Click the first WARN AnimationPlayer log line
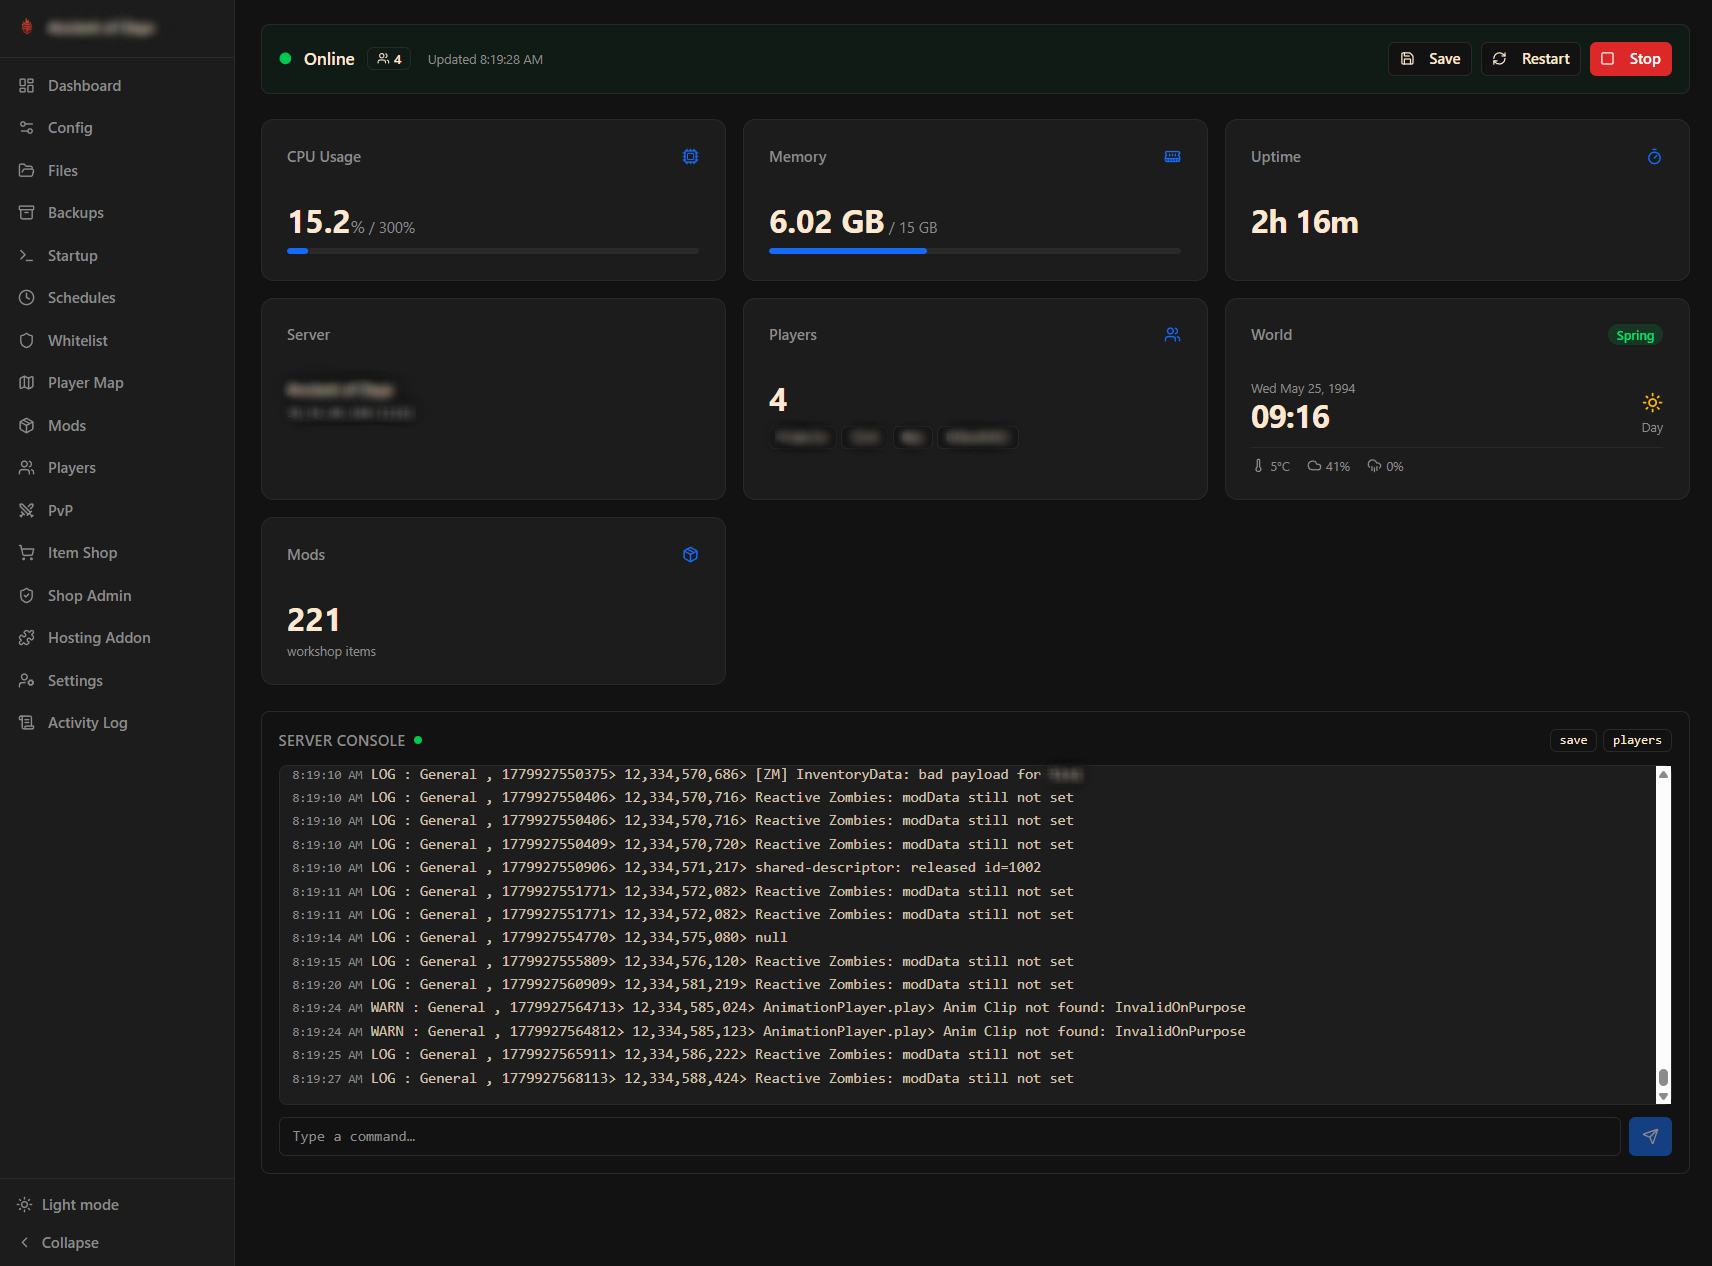 coord(768,1008)
